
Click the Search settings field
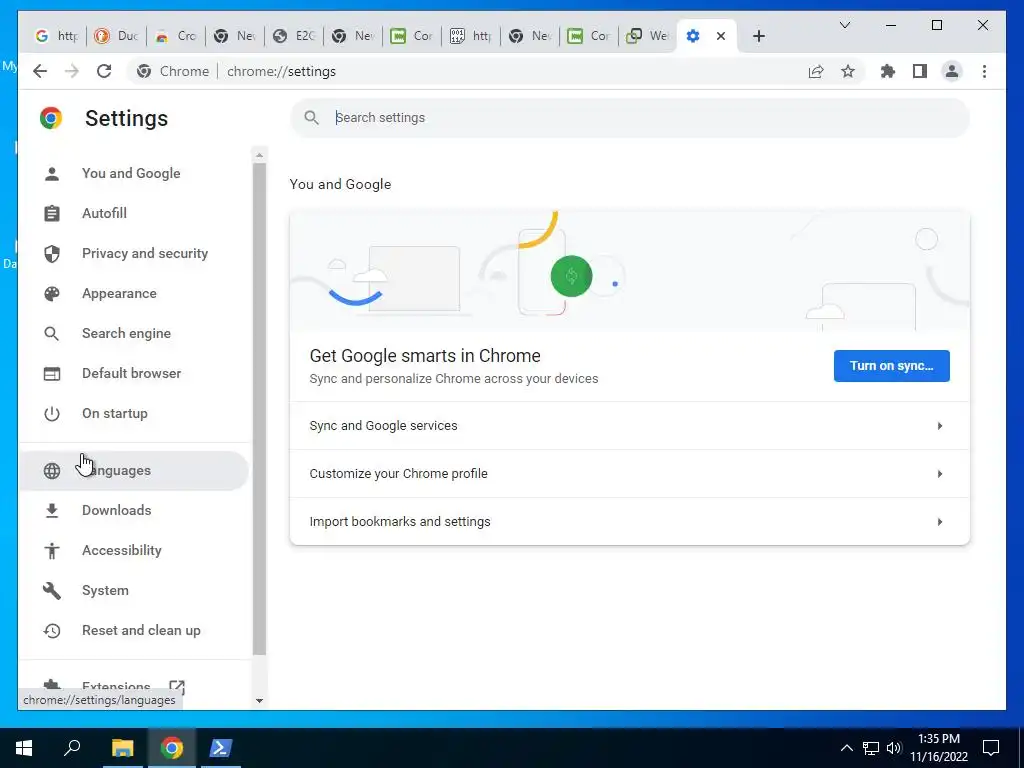(x=630, y=118)
